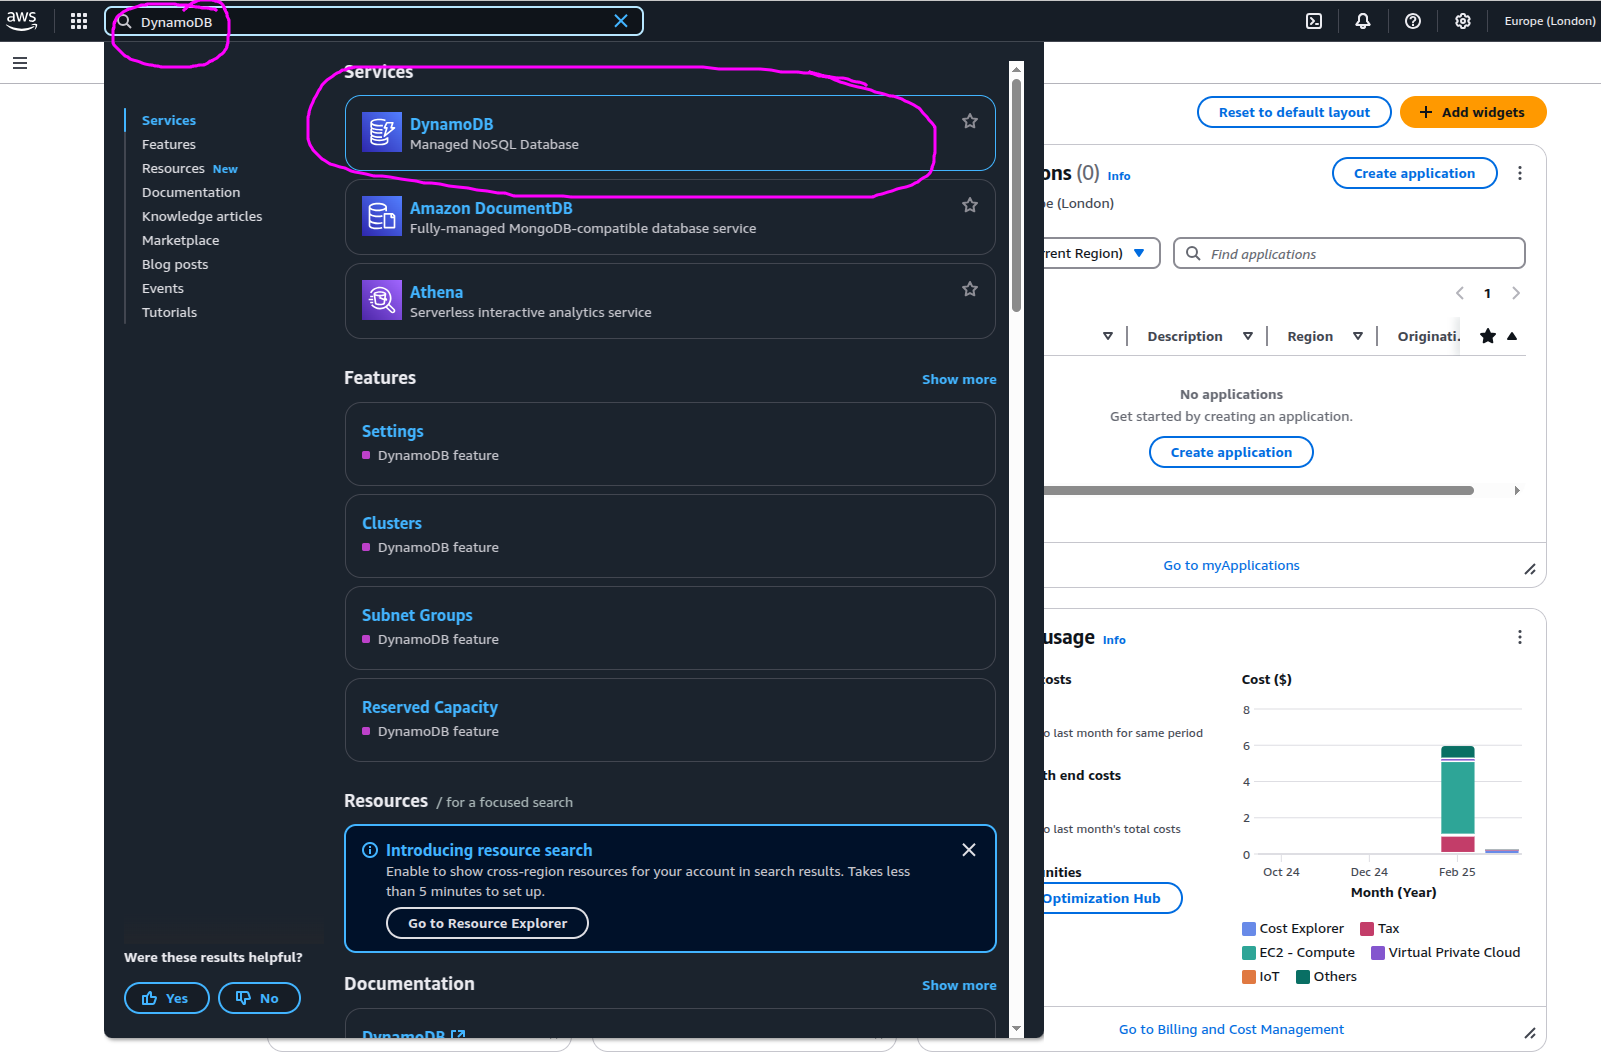
Task: Open the settings gear in header
Action: (x=1463, y=21)
